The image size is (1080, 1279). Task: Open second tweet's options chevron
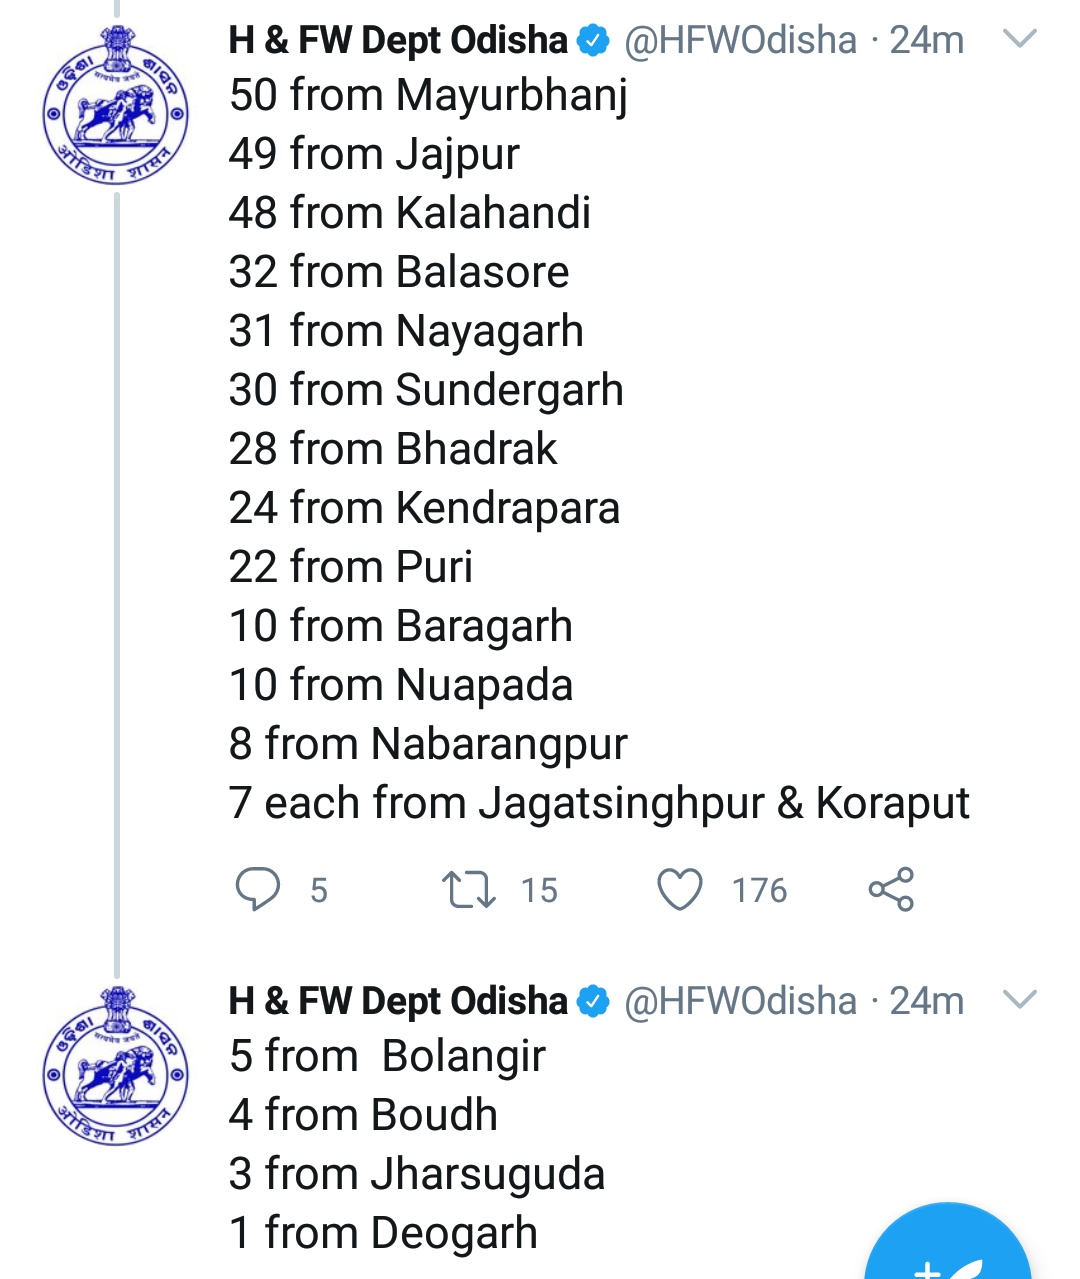pyautogui.click(x=1019, y=1000)
